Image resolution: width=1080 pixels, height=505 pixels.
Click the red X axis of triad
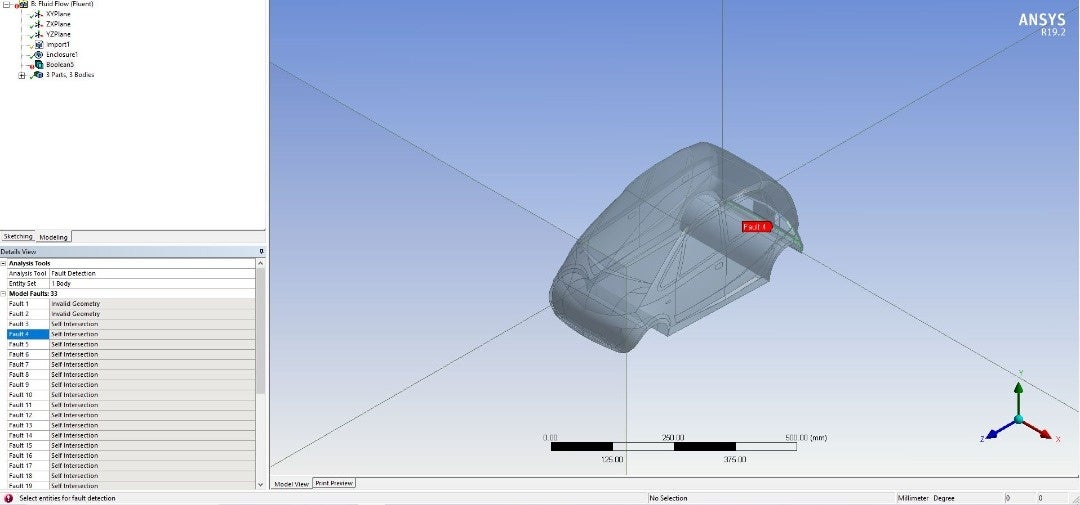coord(1039,429)
